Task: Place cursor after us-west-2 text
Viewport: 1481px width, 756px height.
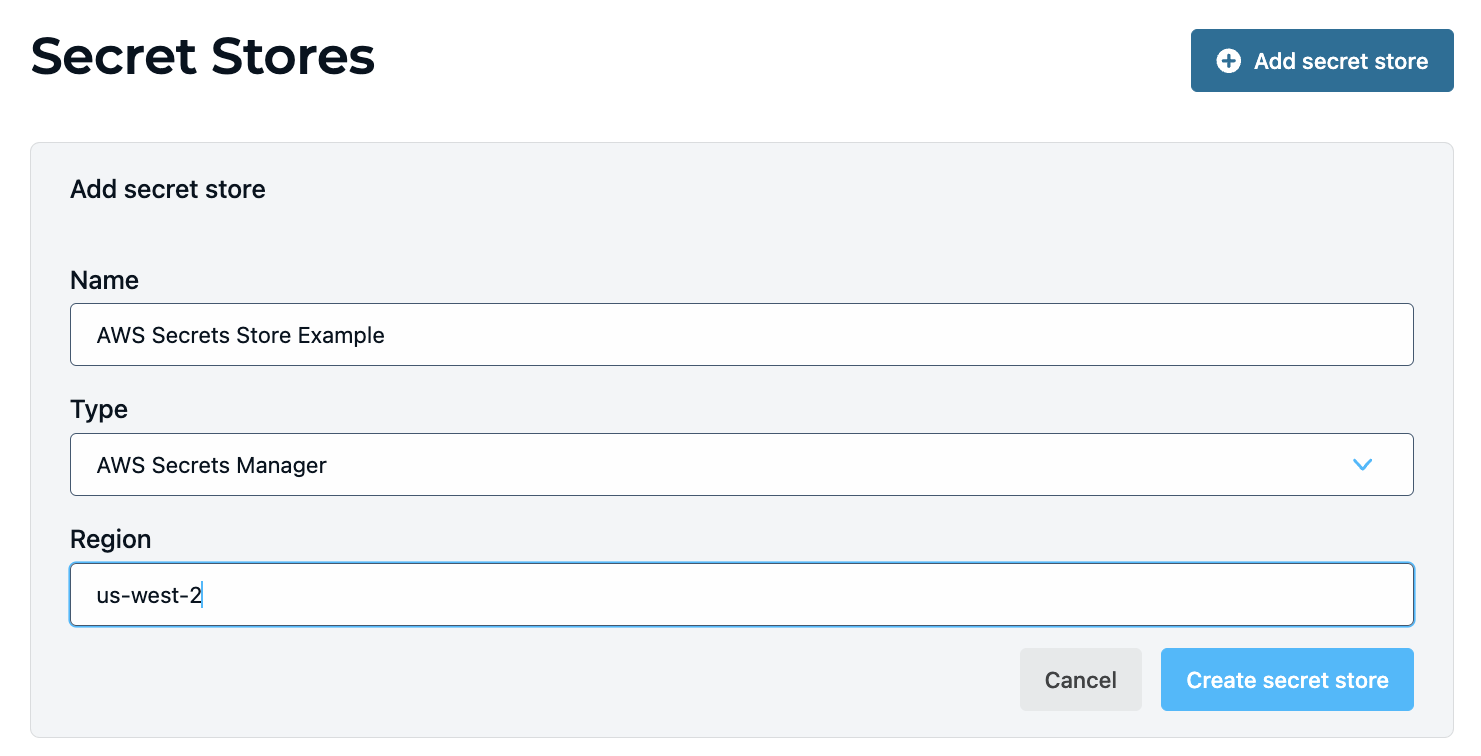Action: tap(204, 594)
